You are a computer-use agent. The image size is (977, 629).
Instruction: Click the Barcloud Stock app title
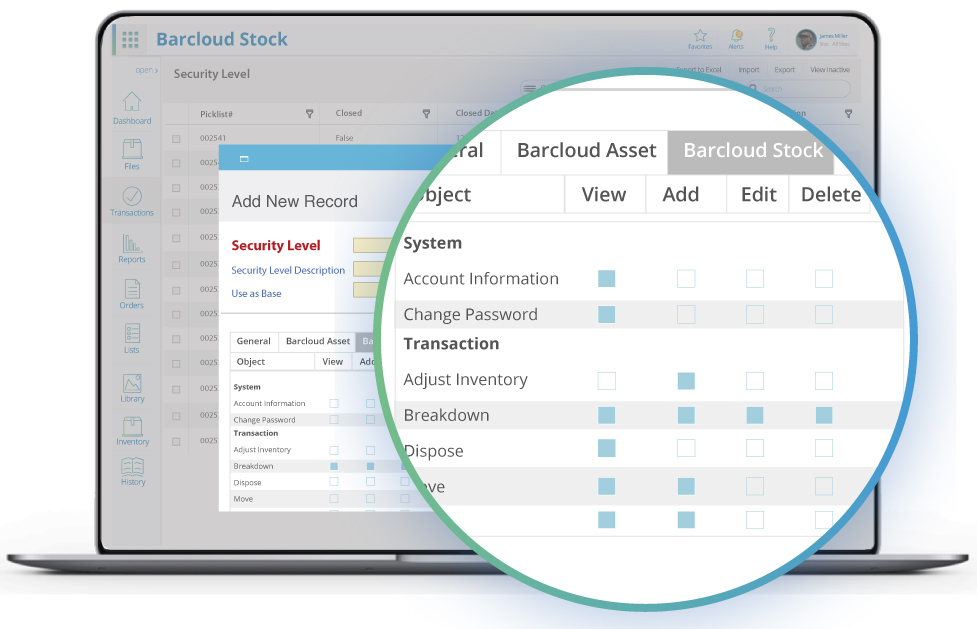point(222,39)
